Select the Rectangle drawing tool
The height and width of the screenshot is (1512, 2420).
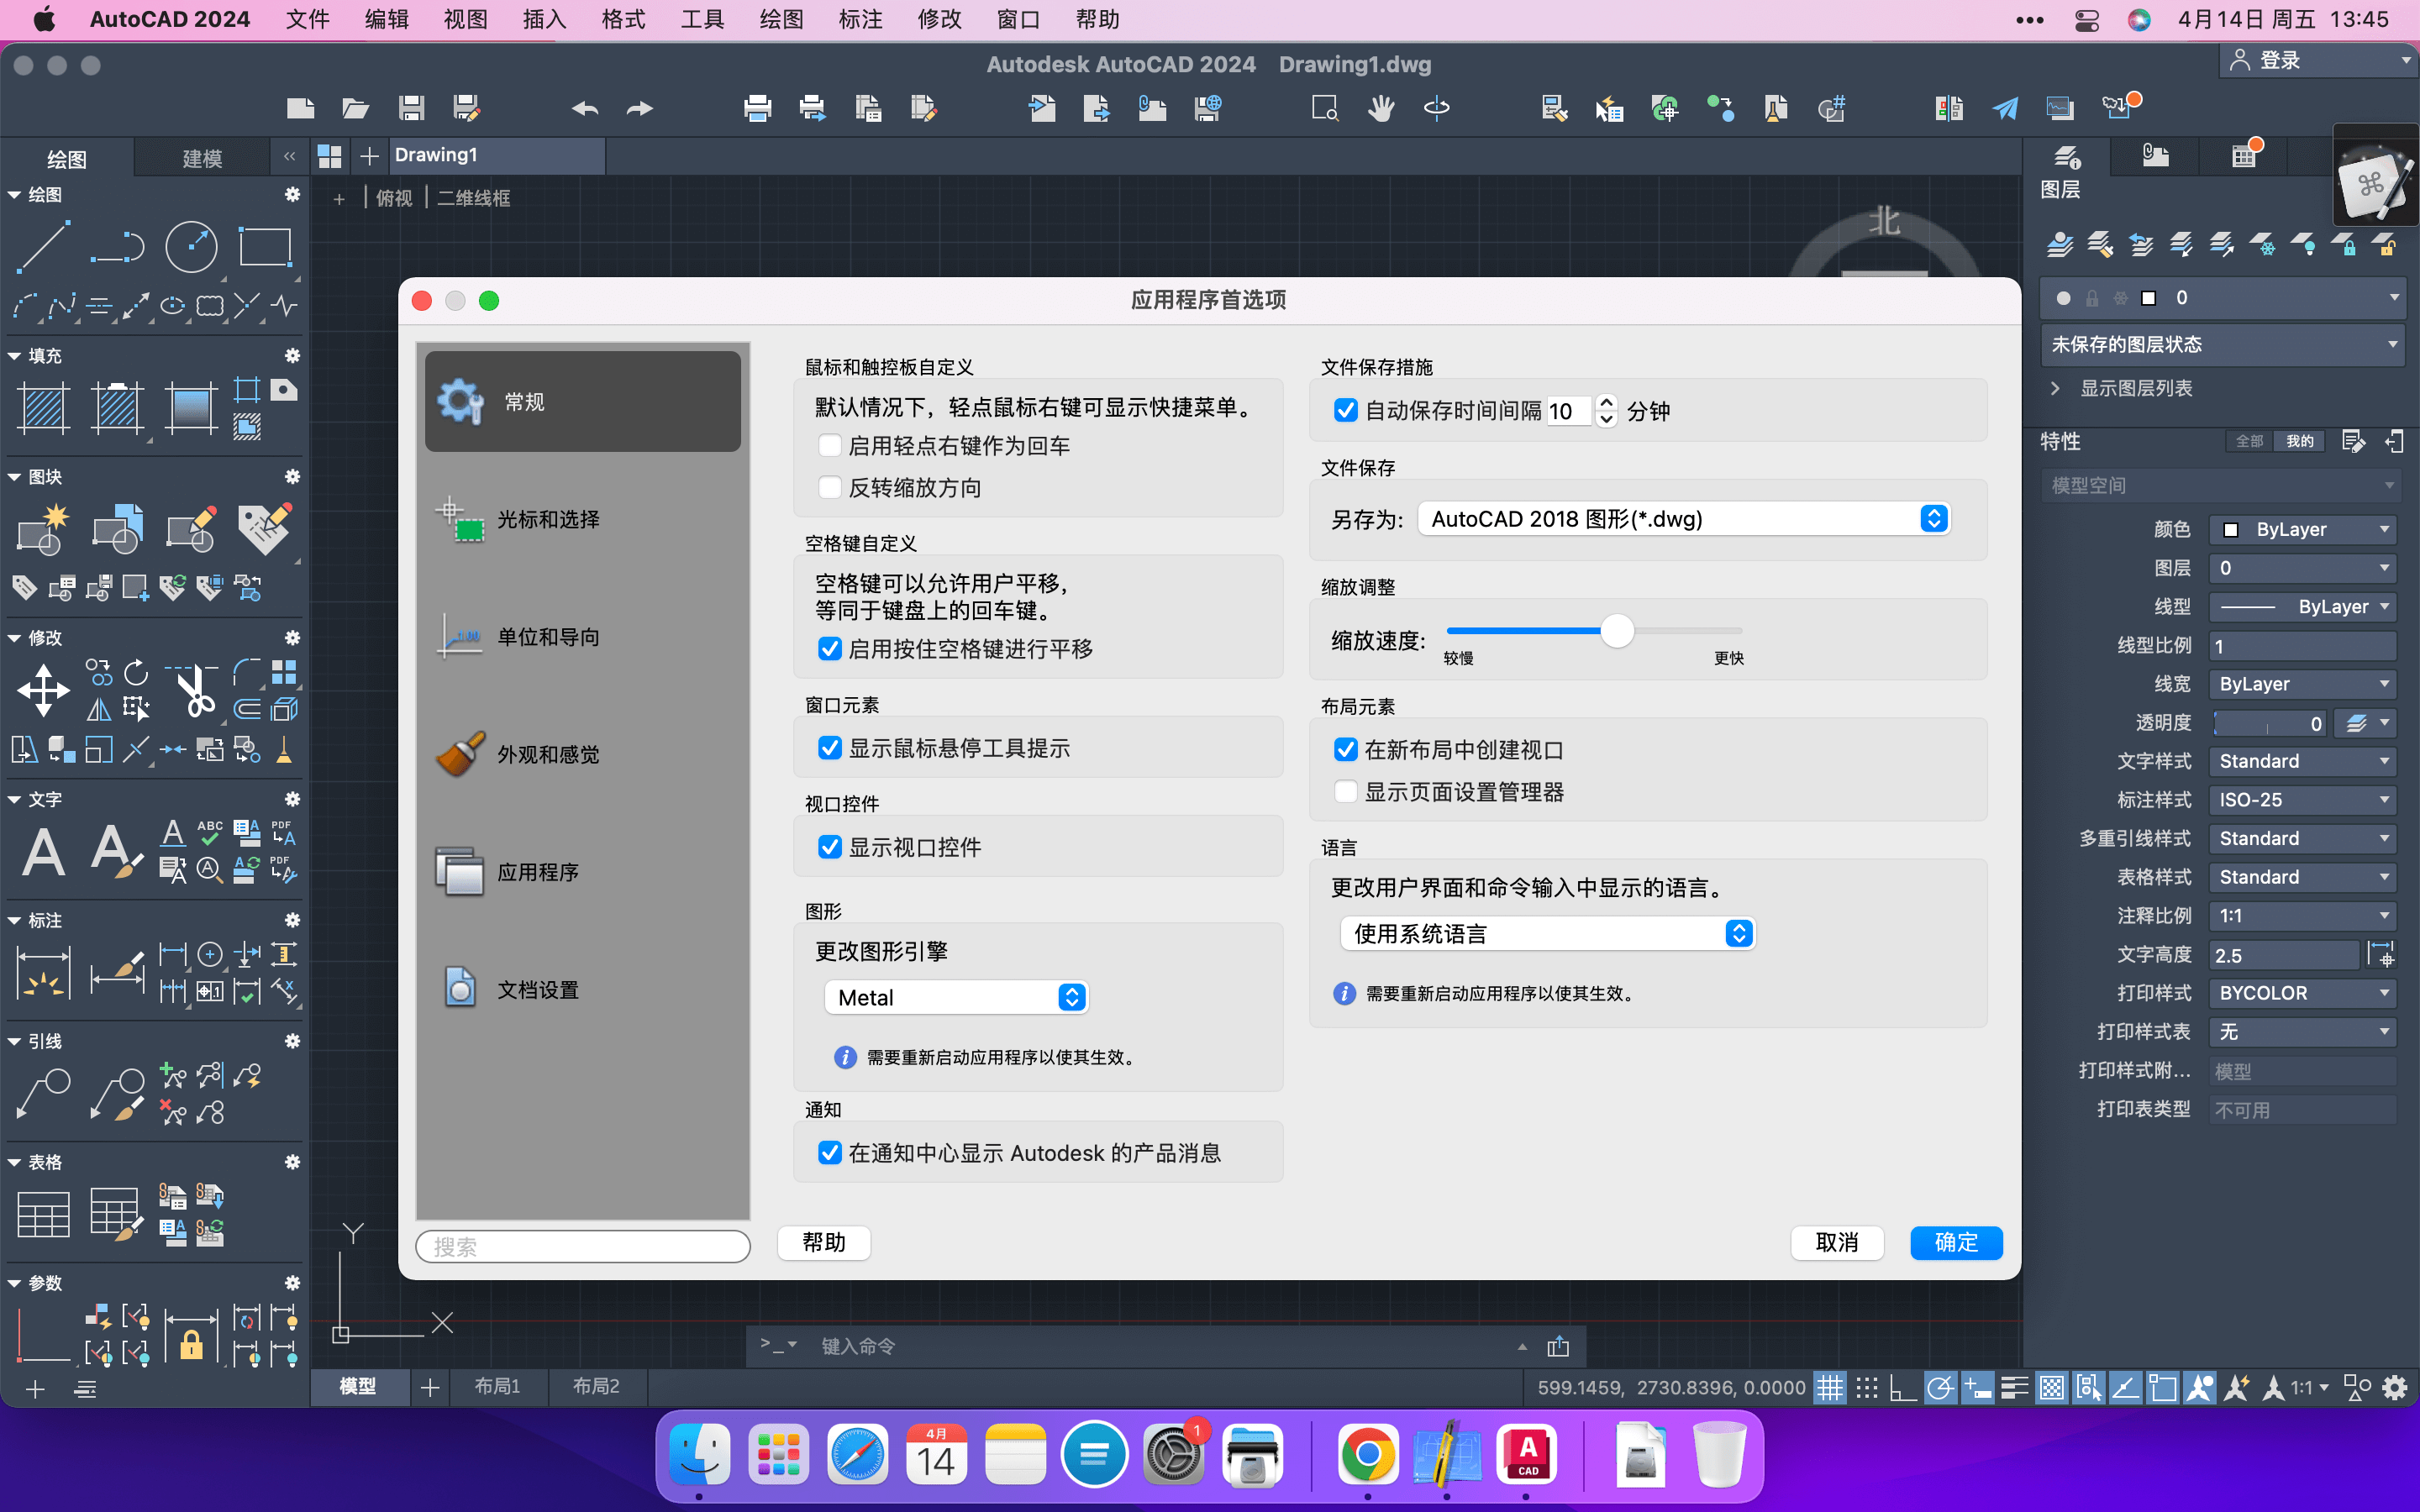pos(265,246)
